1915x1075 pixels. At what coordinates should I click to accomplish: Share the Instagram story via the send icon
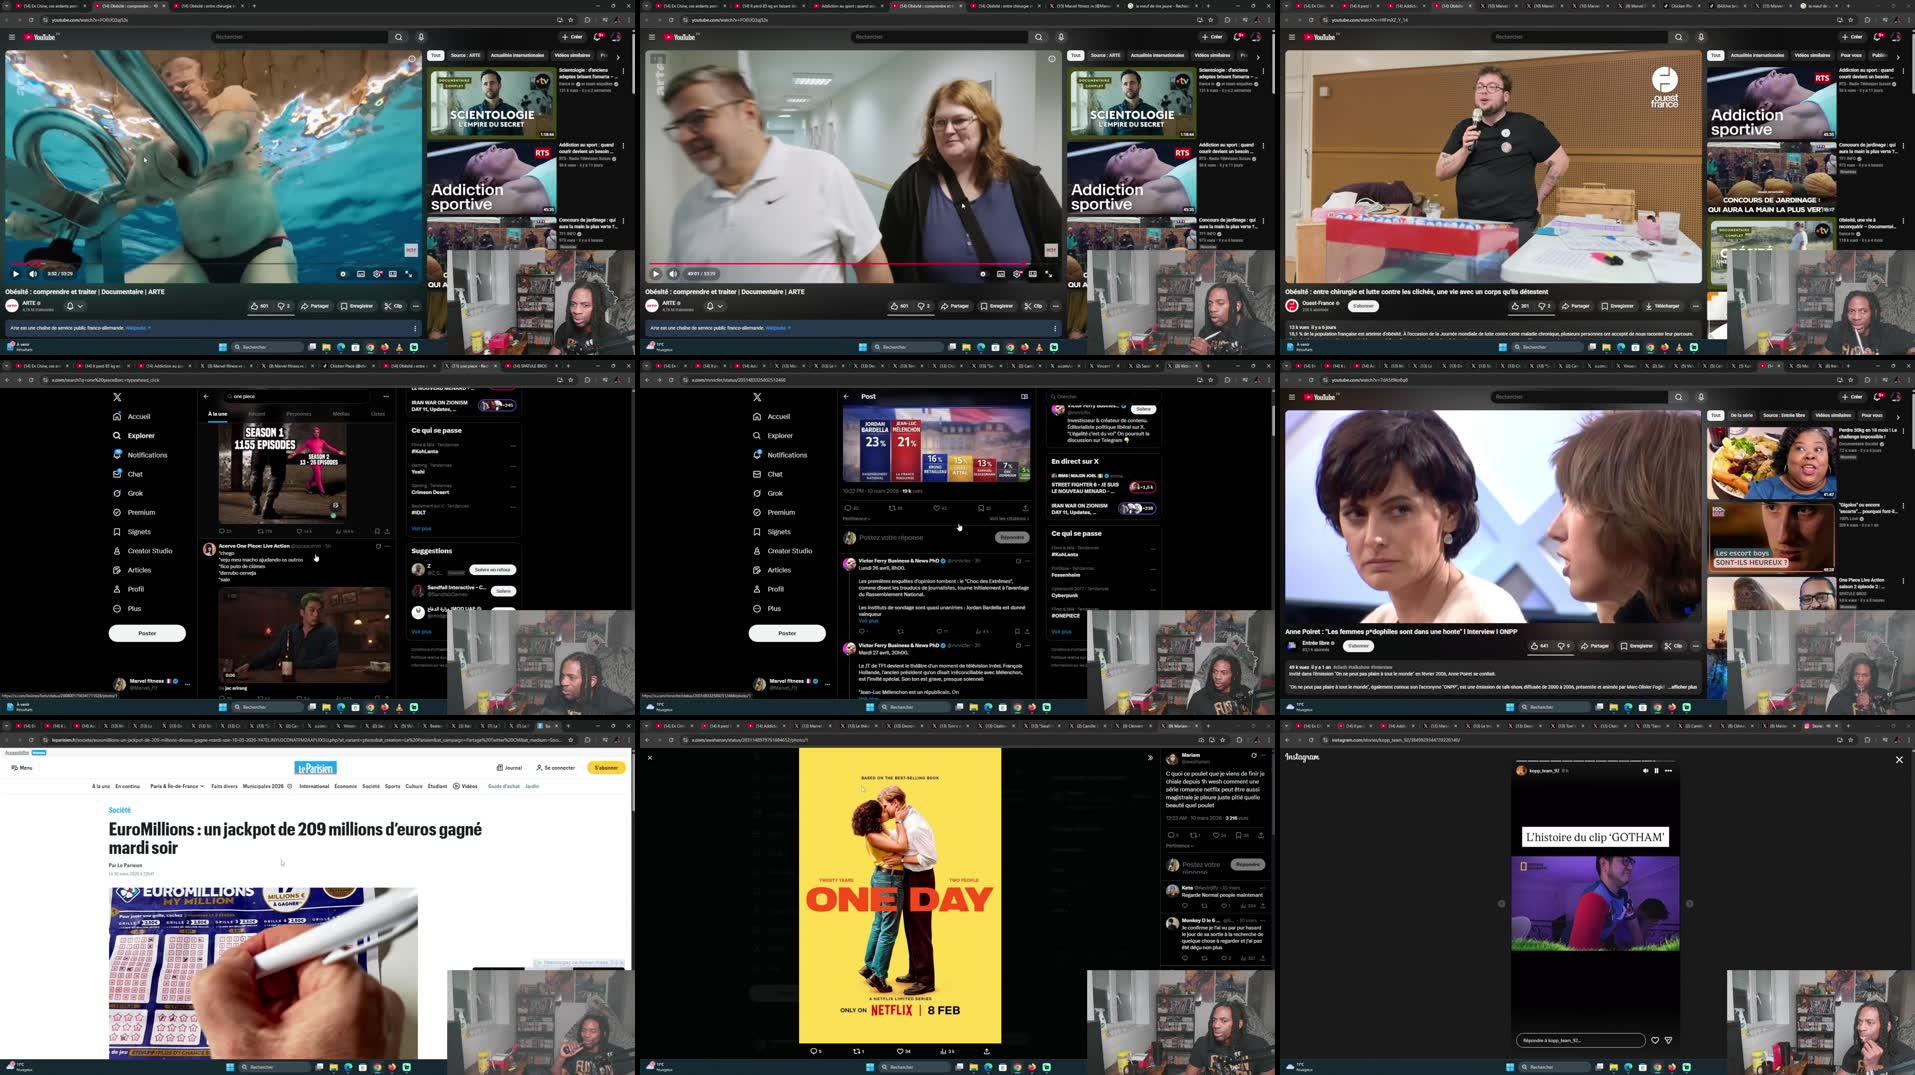(1668, 1040)
